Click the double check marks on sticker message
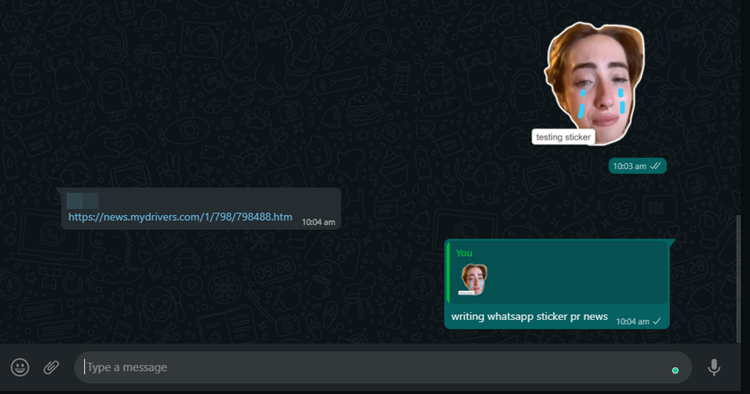The image size is (750, 394). click(x=655, y=166)
